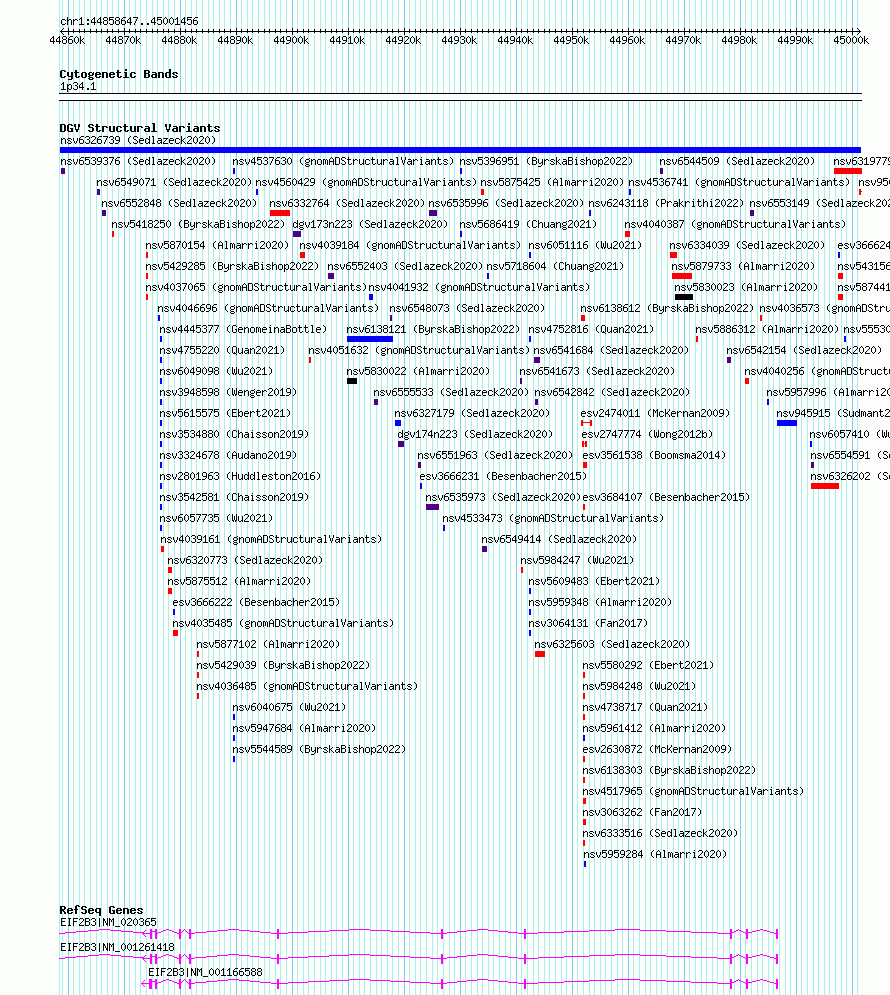Click the chr1:44858647..45001456 region label
The height and width of the screenshot is (995, 890).
click(129, 22)
